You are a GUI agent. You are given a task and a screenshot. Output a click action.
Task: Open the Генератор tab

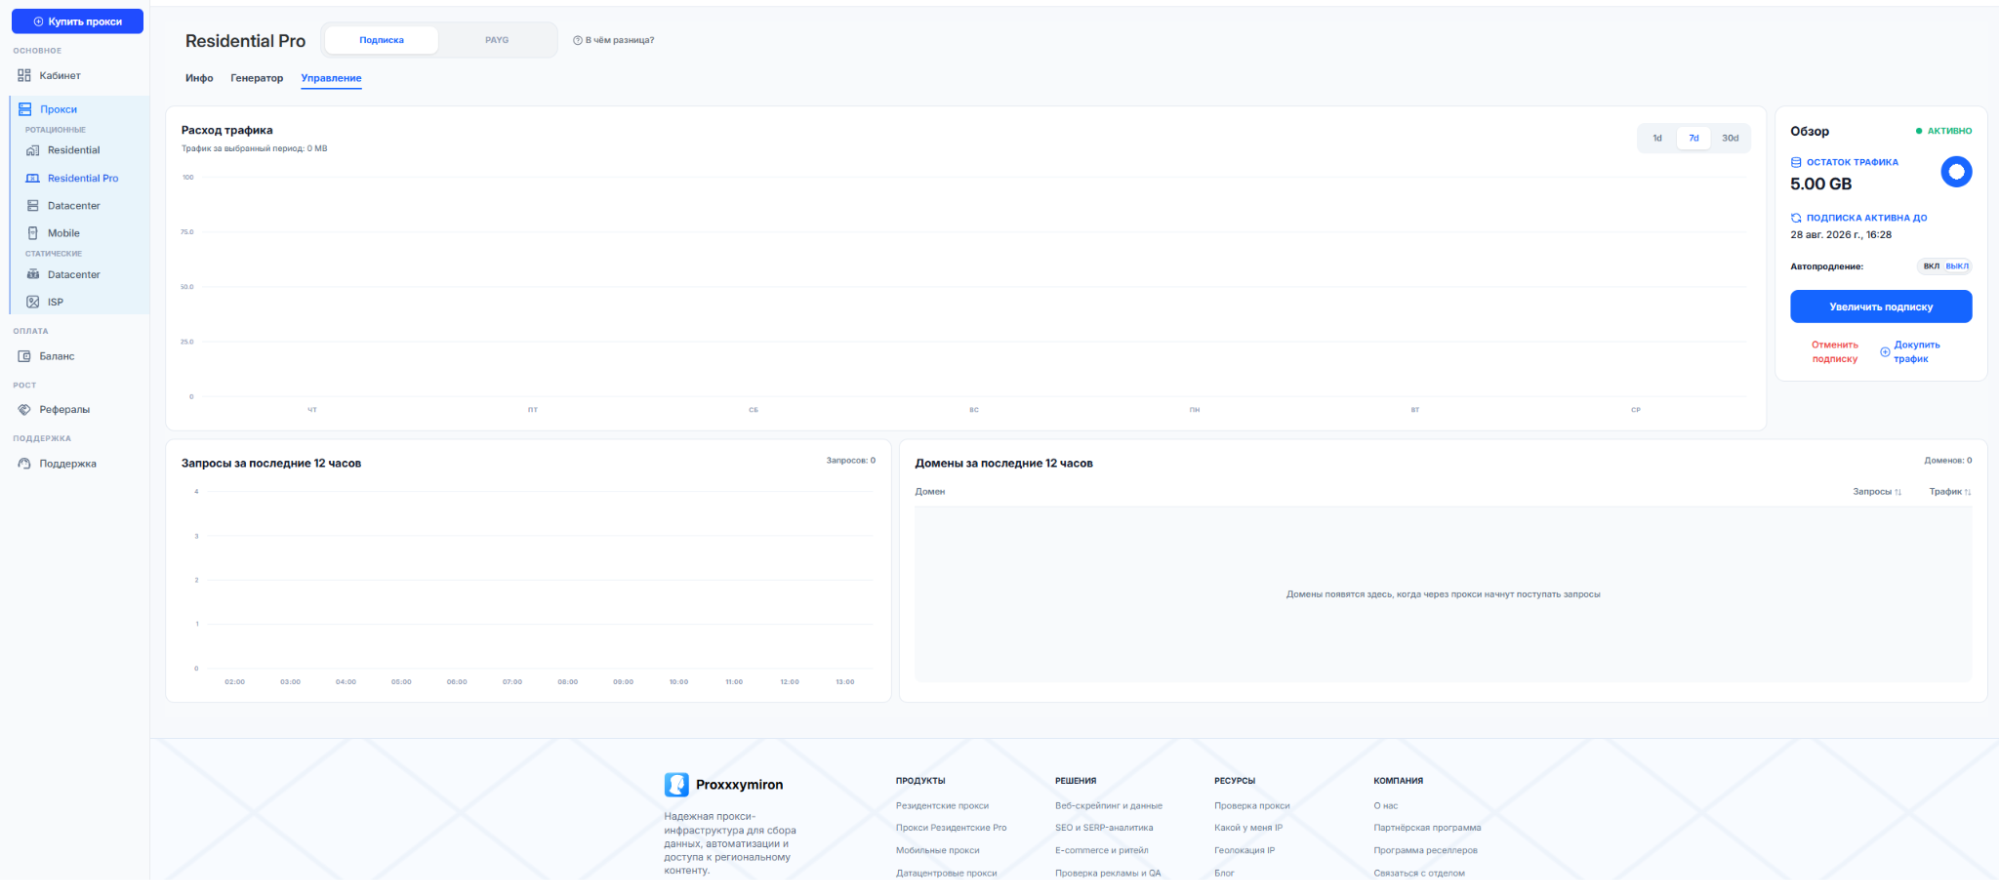257,78
